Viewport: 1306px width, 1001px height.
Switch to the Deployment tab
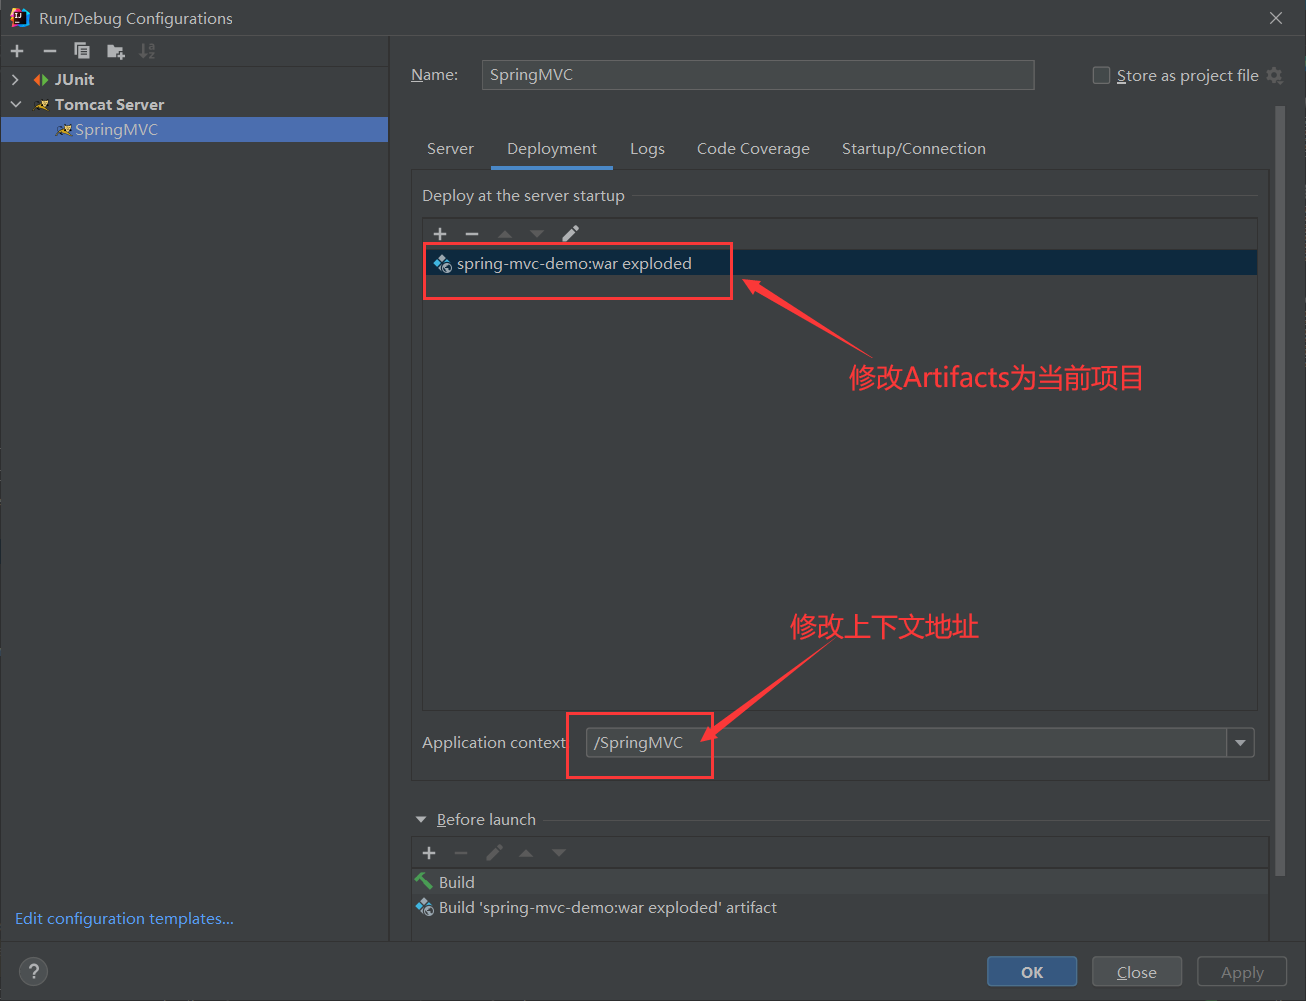[x=552, y=149]
